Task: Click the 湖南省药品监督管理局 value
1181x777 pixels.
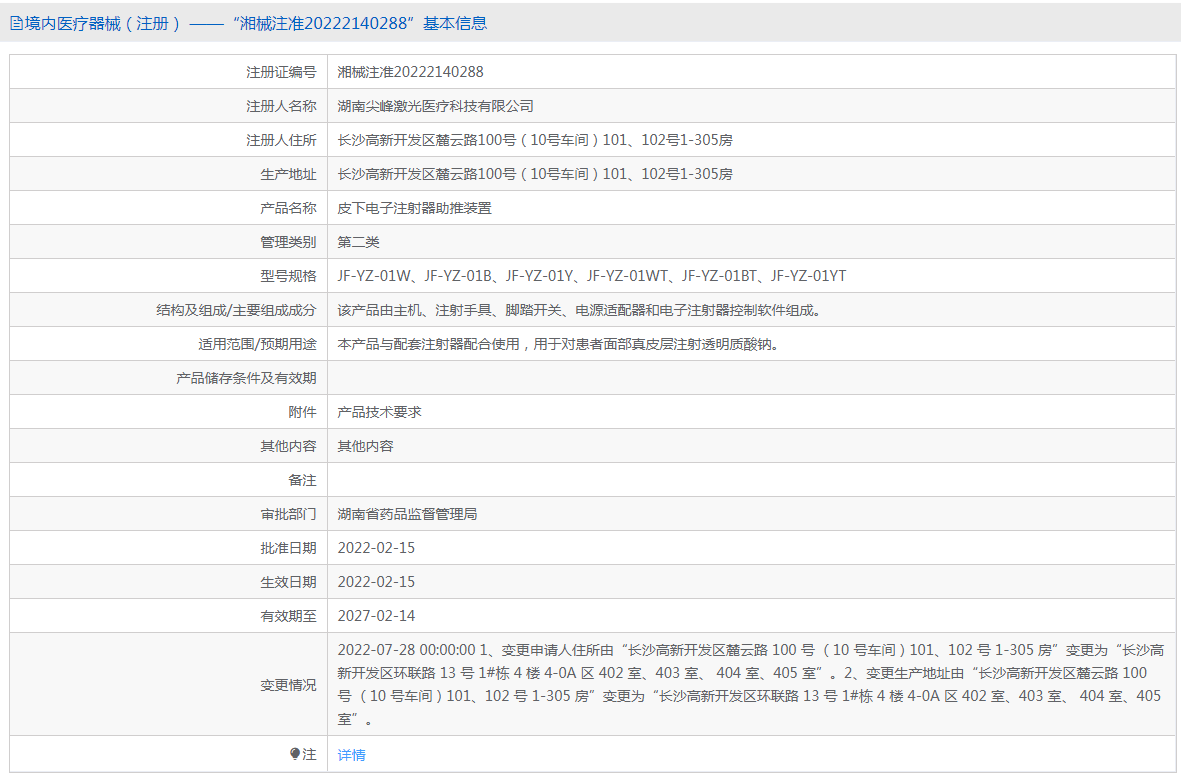Action: click(x=407, y=514)
